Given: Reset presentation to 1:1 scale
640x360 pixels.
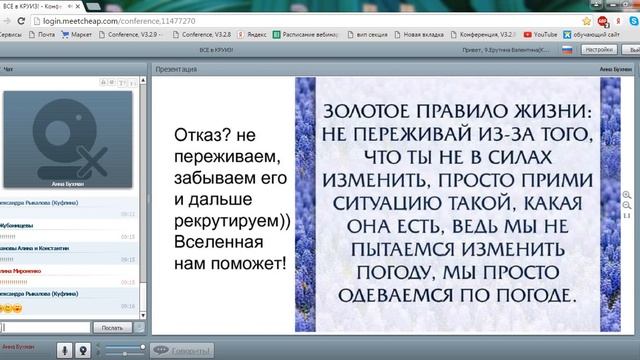Looking at the screenshot, I should pos(627,216).
